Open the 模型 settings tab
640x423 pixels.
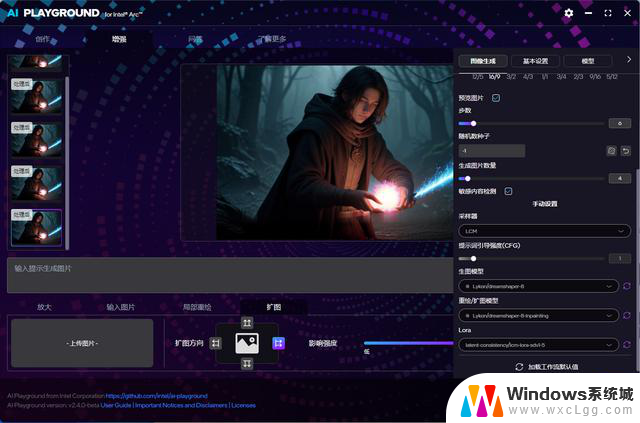click(588, 61)
